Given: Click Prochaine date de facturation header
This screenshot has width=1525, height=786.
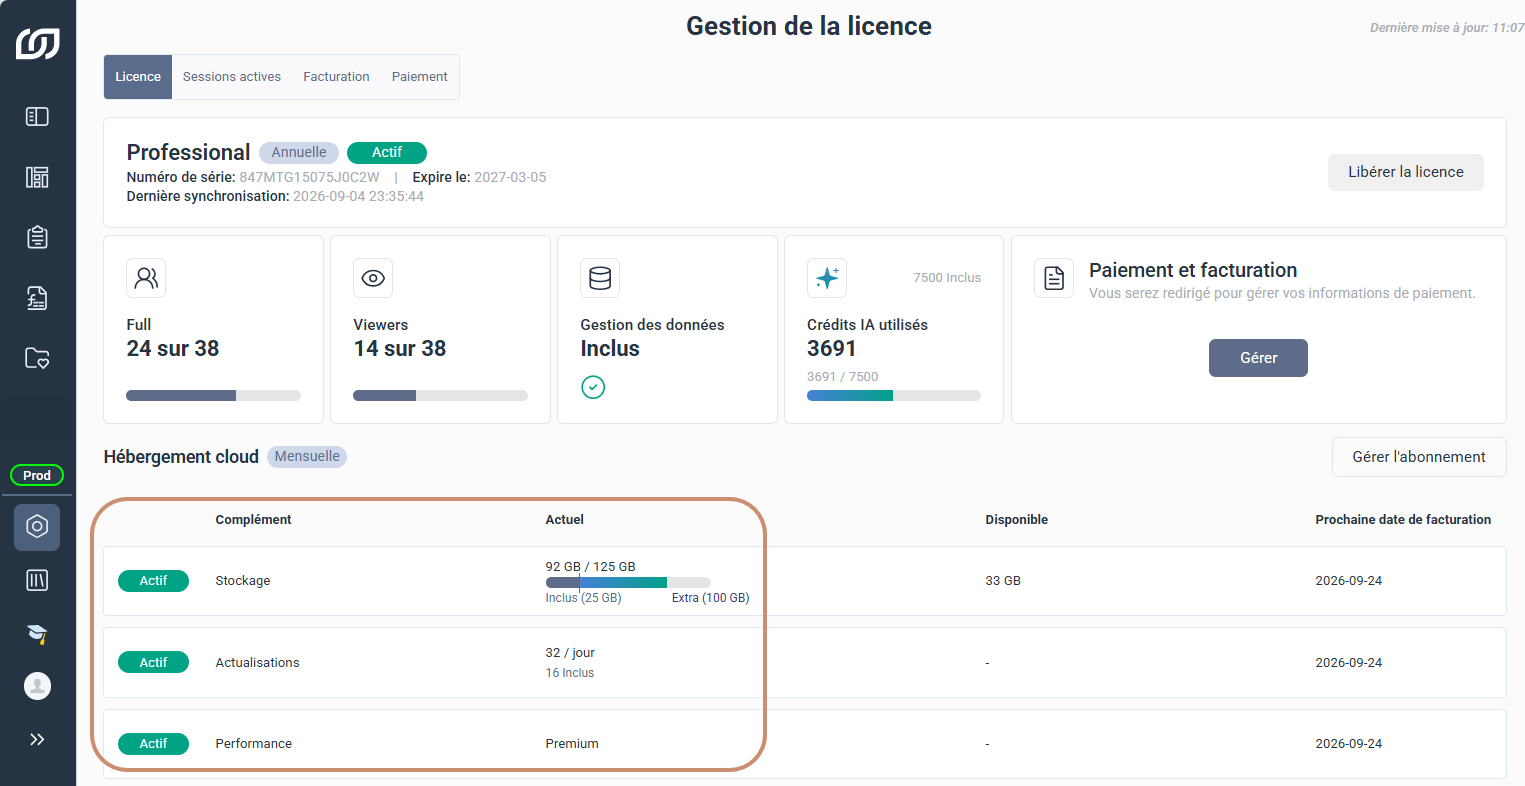Looking at the screenshot, I should tap(1403, 520).
